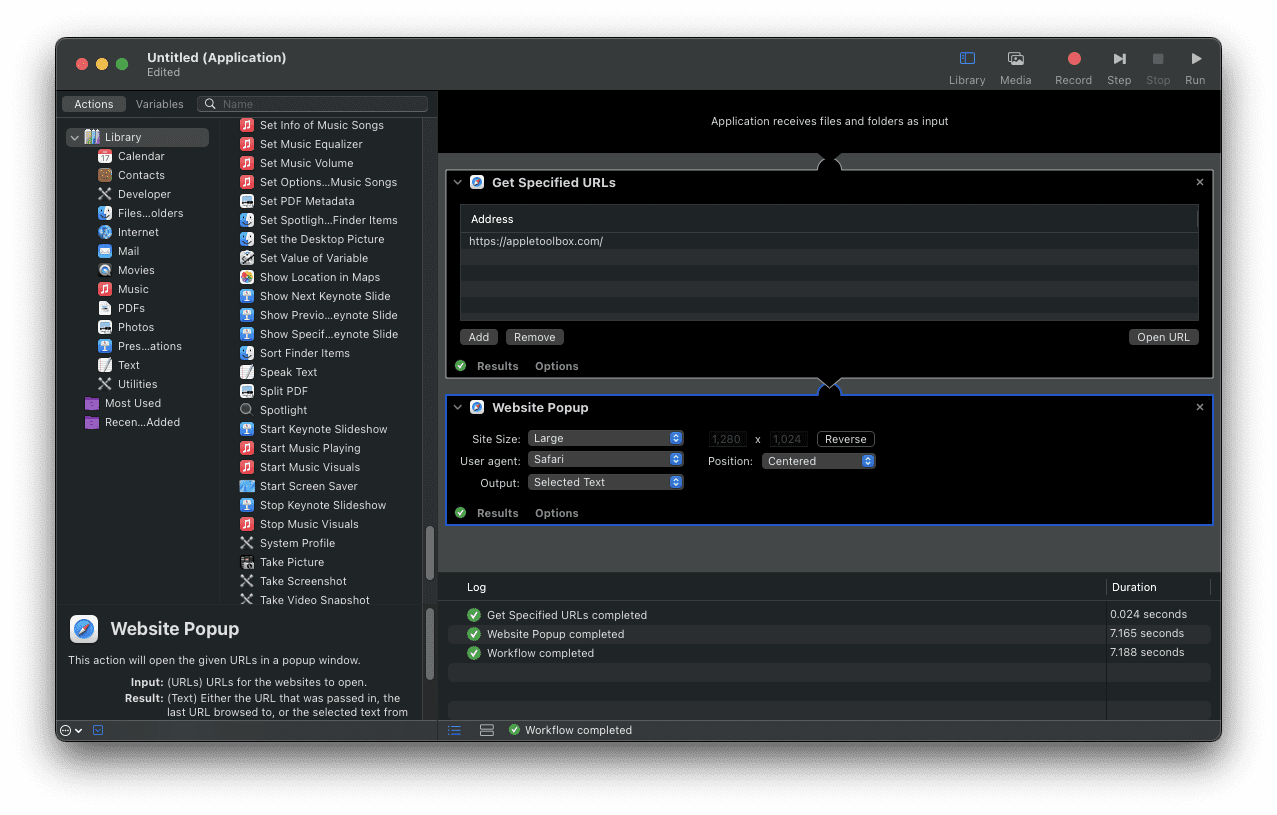Switch to the Variables tab
Viewport: 1277px width, 815px height.
click(160, 104)
